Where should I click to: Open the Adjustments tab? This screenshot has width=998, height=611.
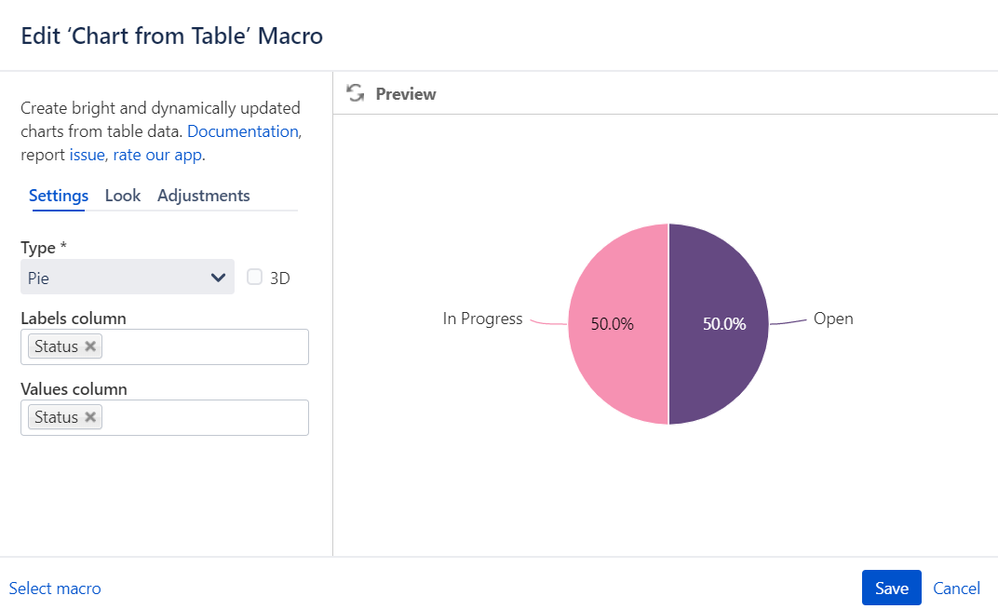[x=203, y=195]
